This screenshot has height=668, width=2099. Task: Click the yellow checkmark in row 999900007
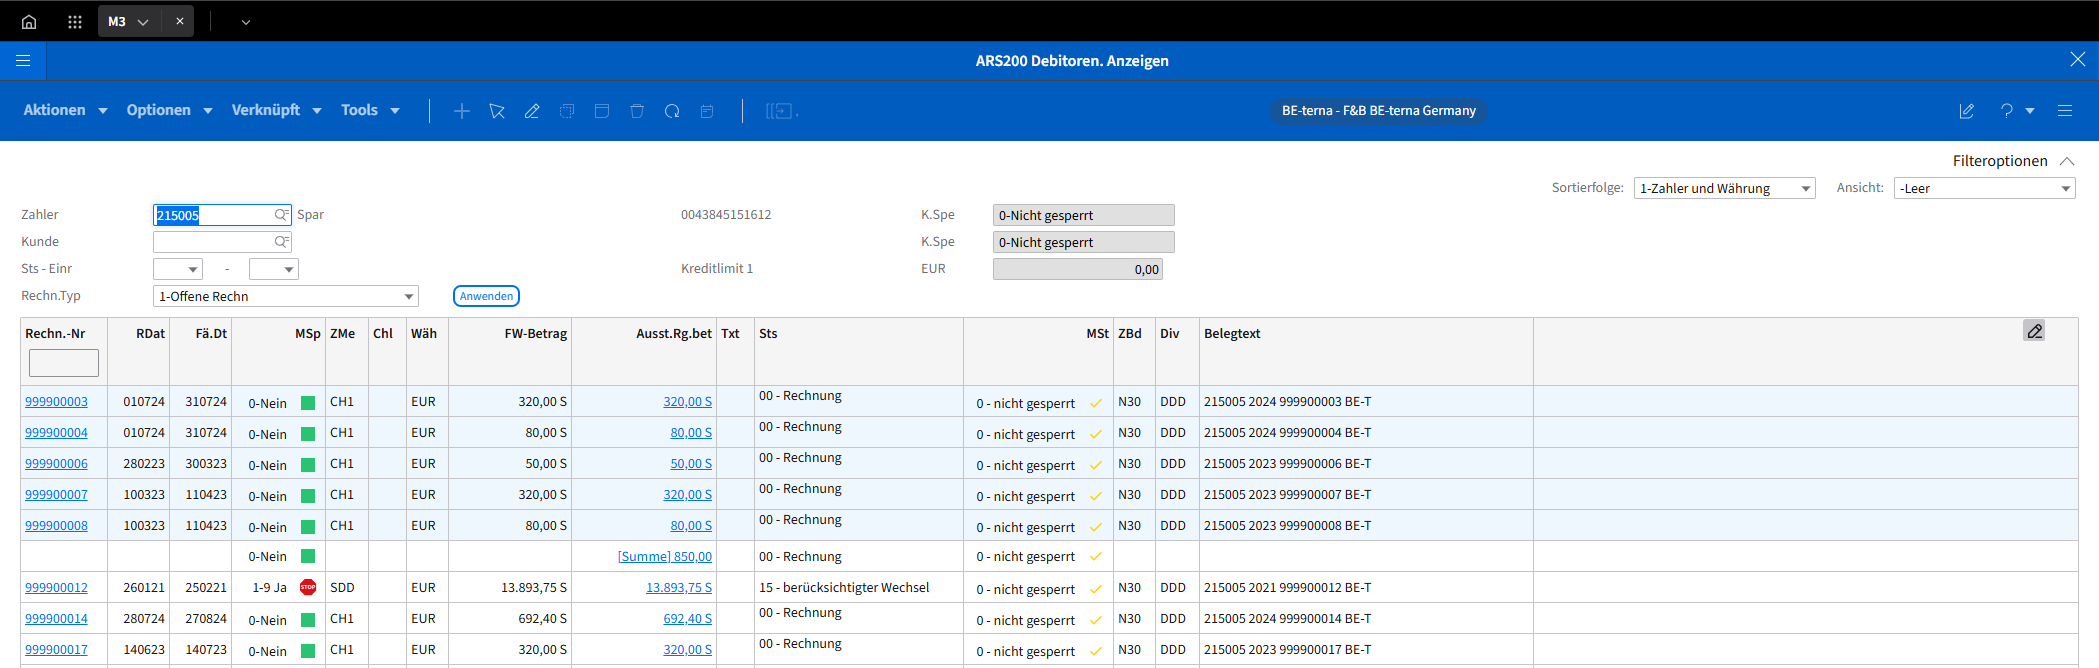1095,497
